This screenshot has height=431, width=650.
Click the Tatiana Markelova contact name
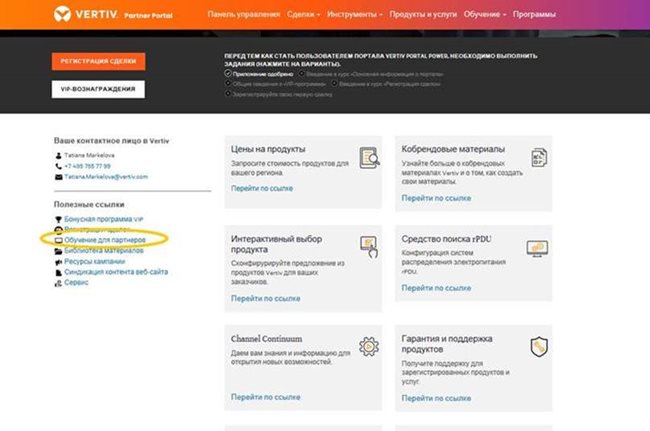point(90,155)
